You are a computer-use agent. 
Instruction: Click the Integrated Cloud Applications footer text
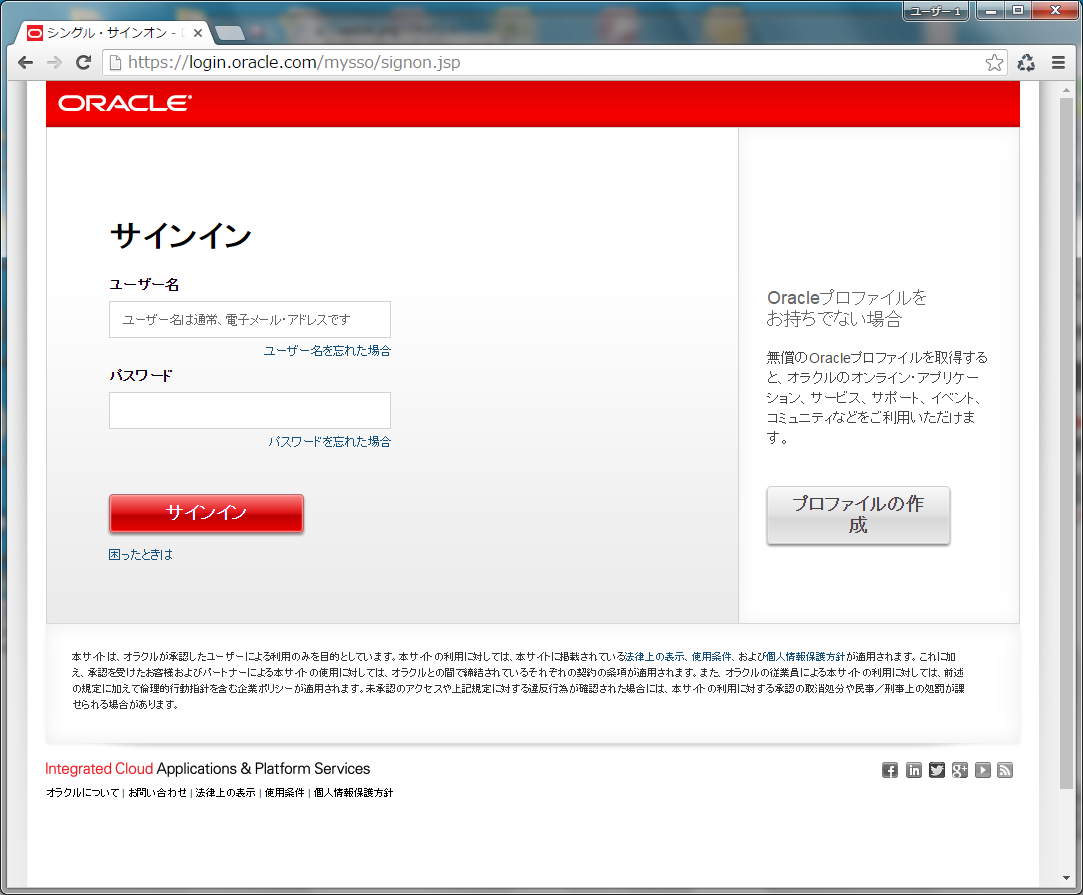(x=207, y=769)
